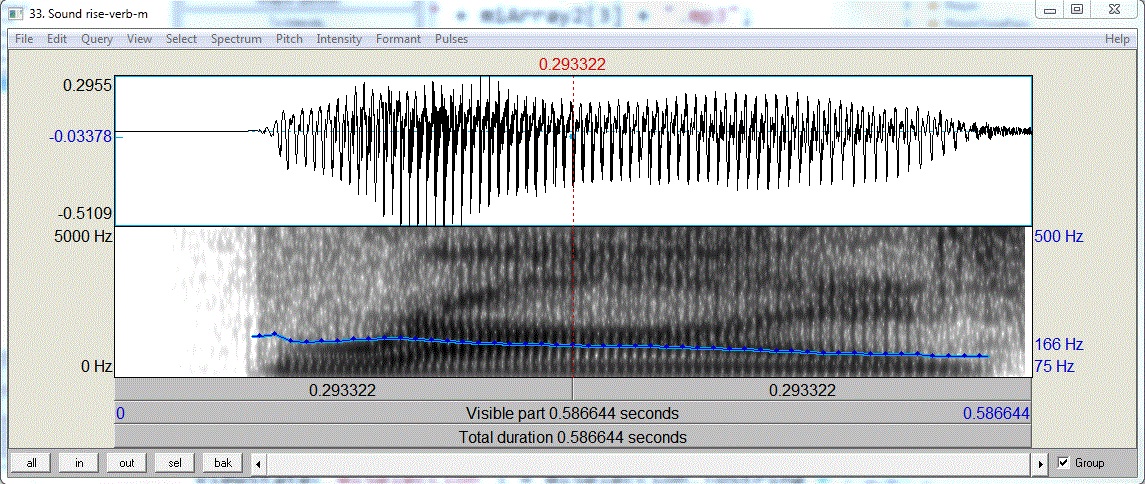
Task: Click the 'sel' zoom-to-selection button
Action: point(175,463)
